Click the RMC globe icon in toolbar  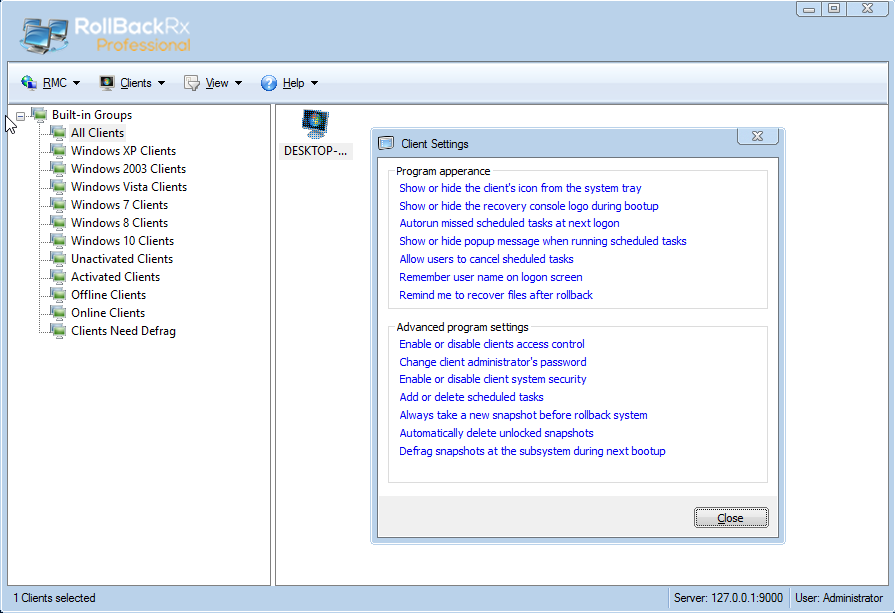(x=29, y=83)
